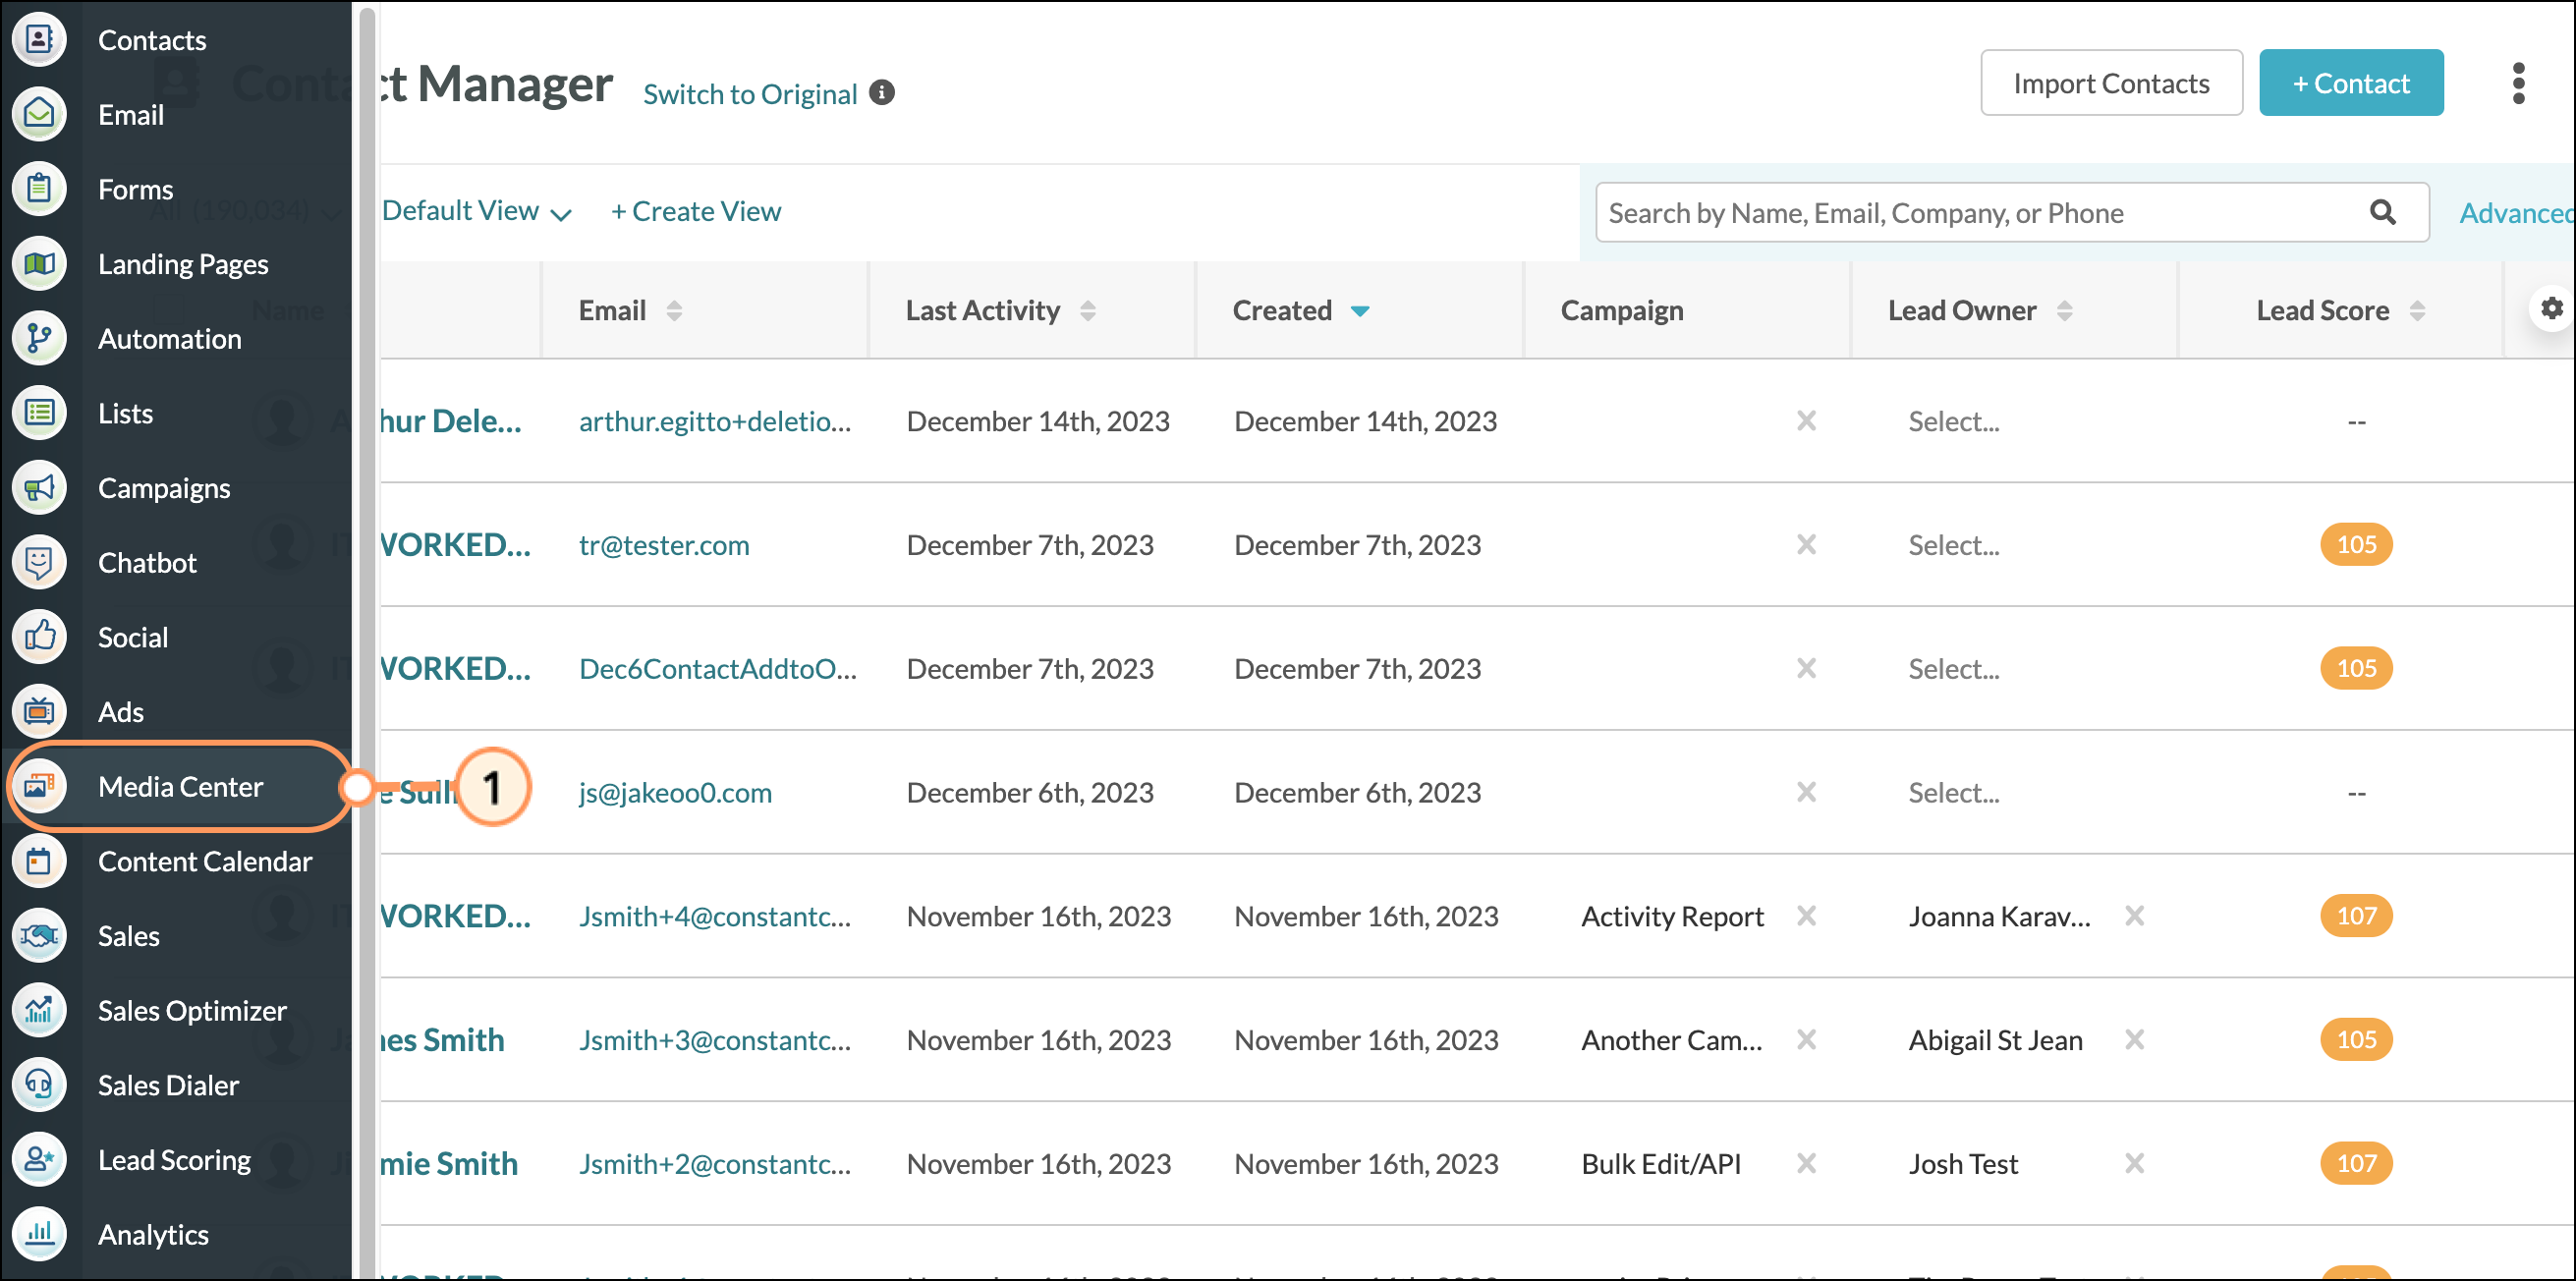Click the Another Cam... campaign cell

click(x=1671, y=1040)
